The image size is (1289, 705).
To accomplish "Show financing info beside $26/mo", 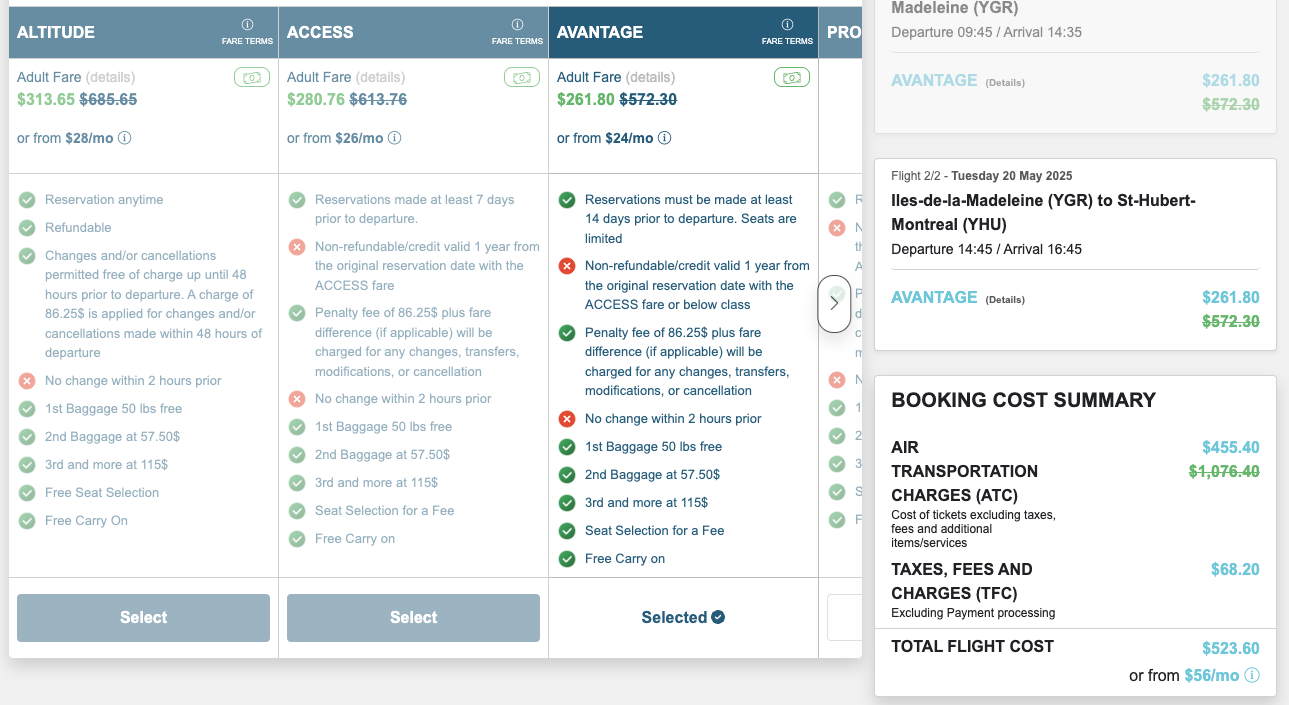I will [x=395, y=138].
